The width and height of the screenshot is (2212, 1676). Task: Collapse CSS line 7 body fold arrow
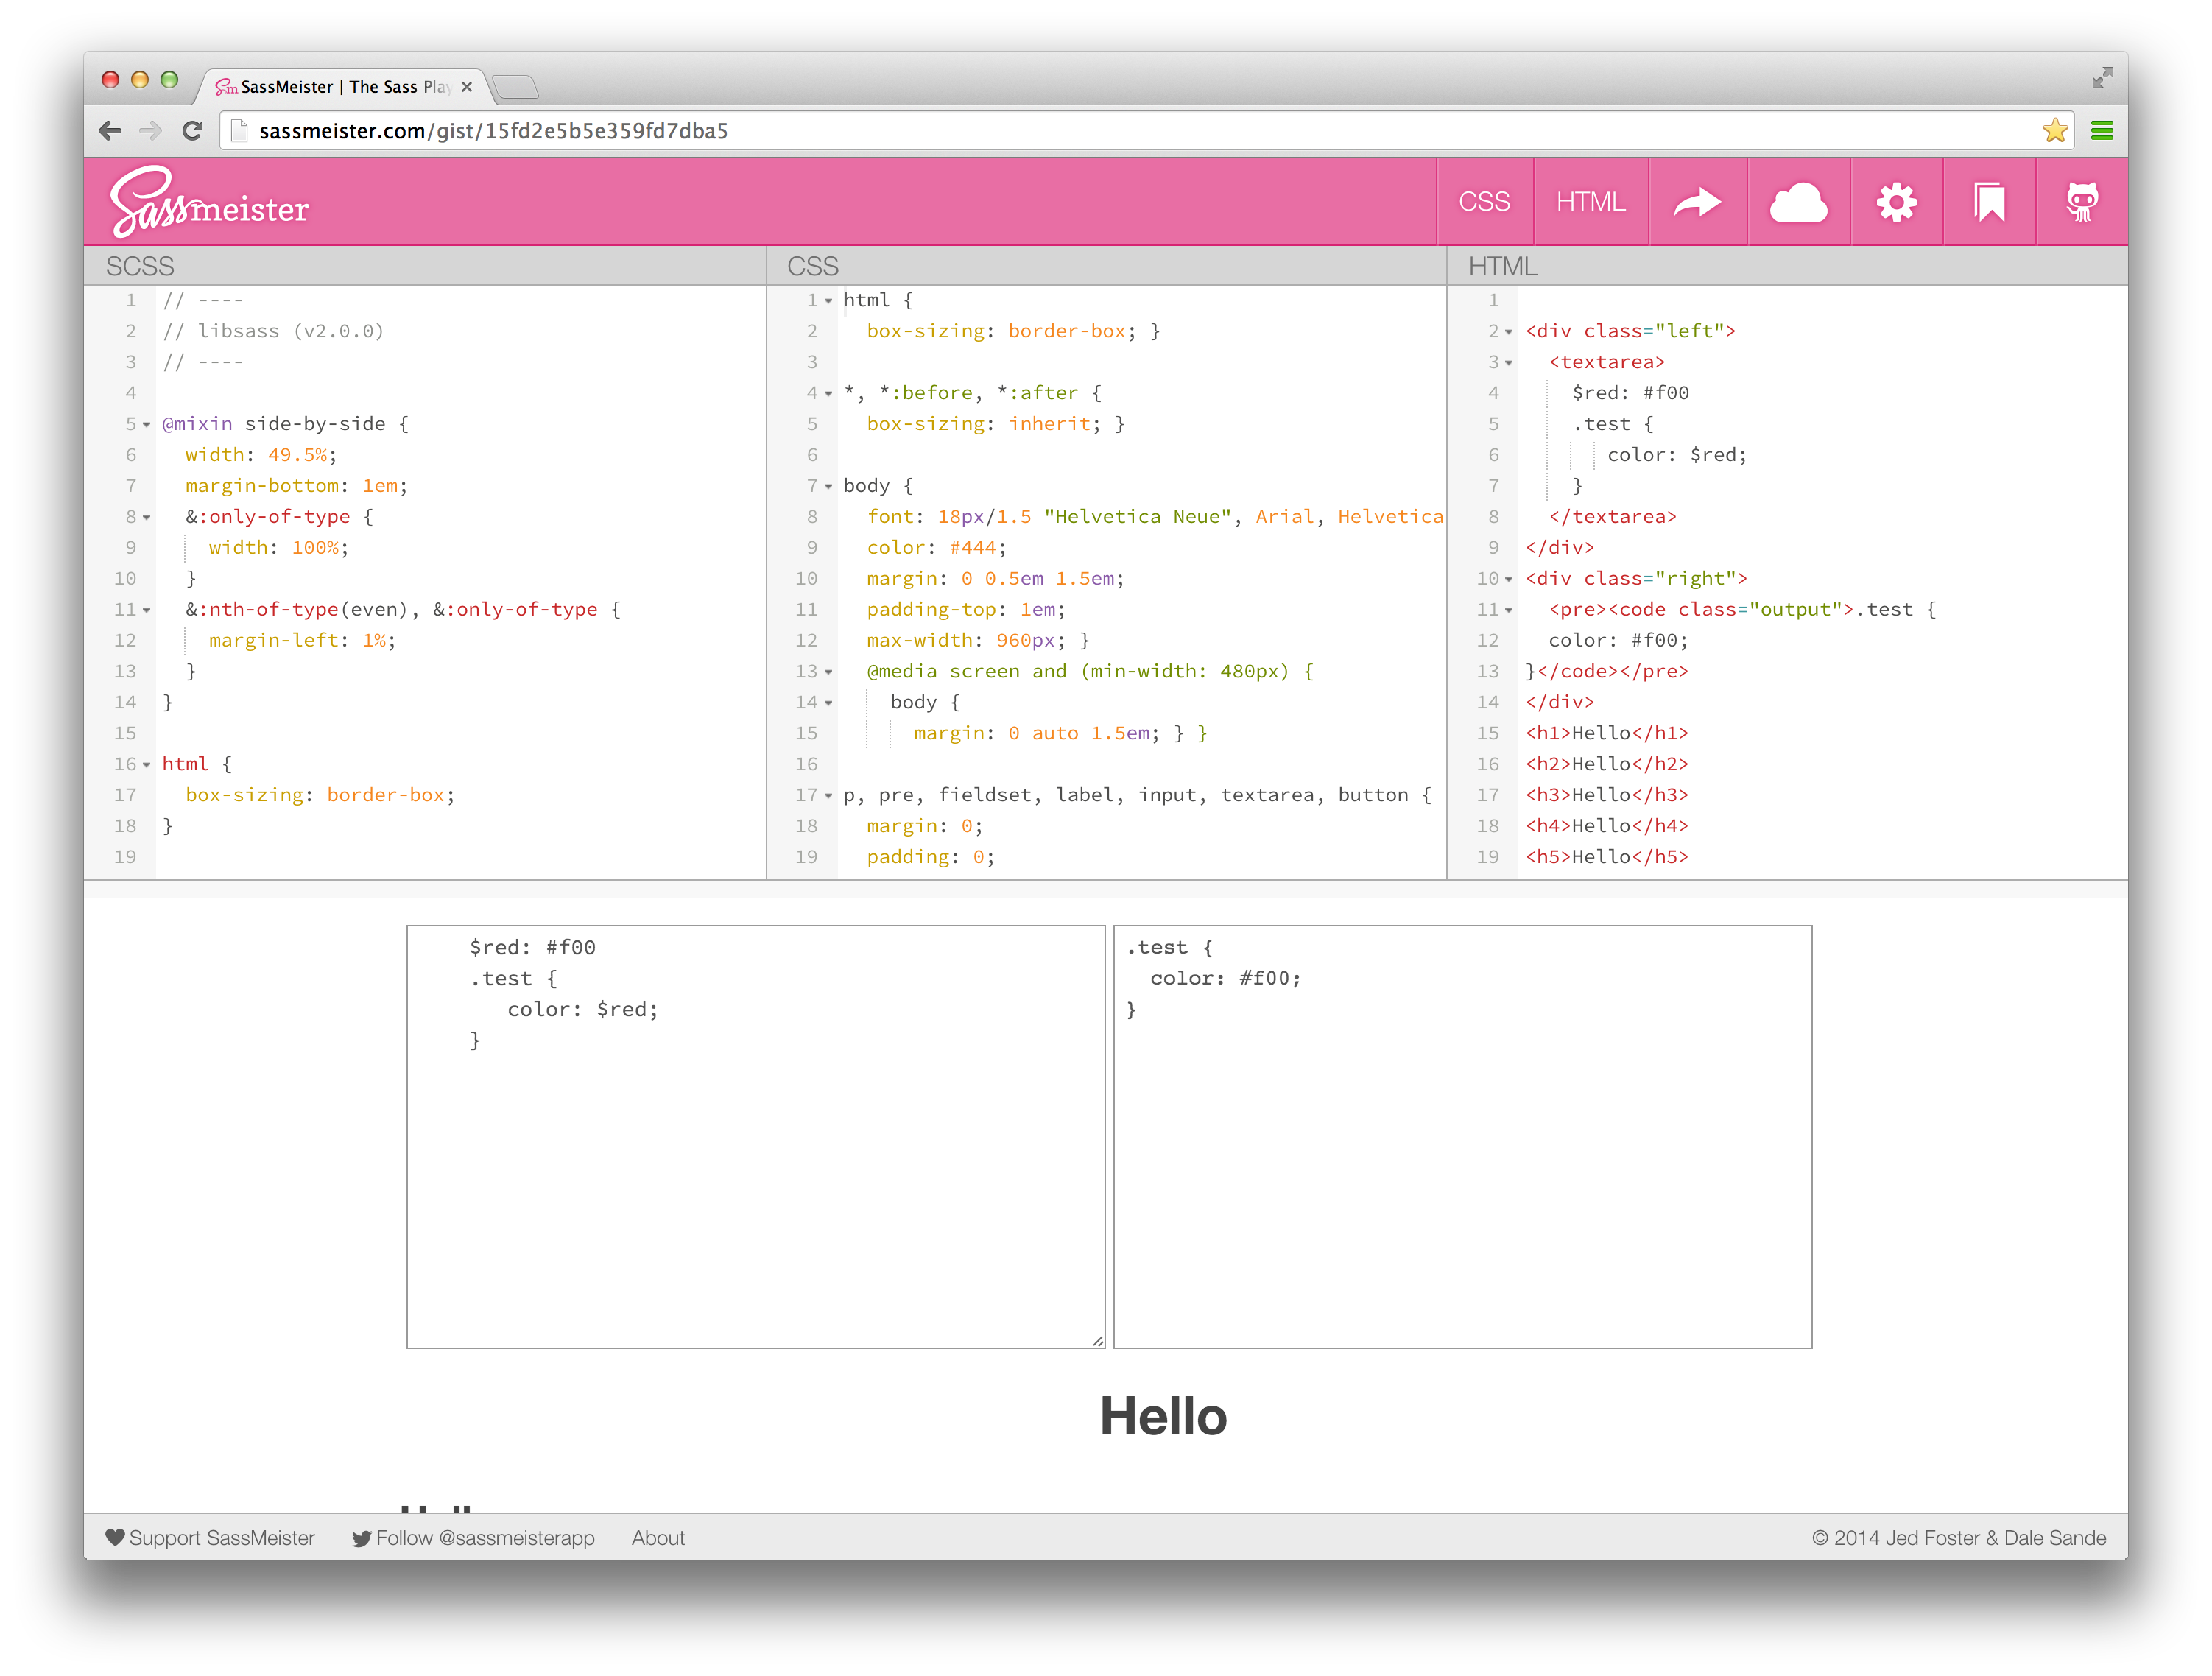coord(828,487)
